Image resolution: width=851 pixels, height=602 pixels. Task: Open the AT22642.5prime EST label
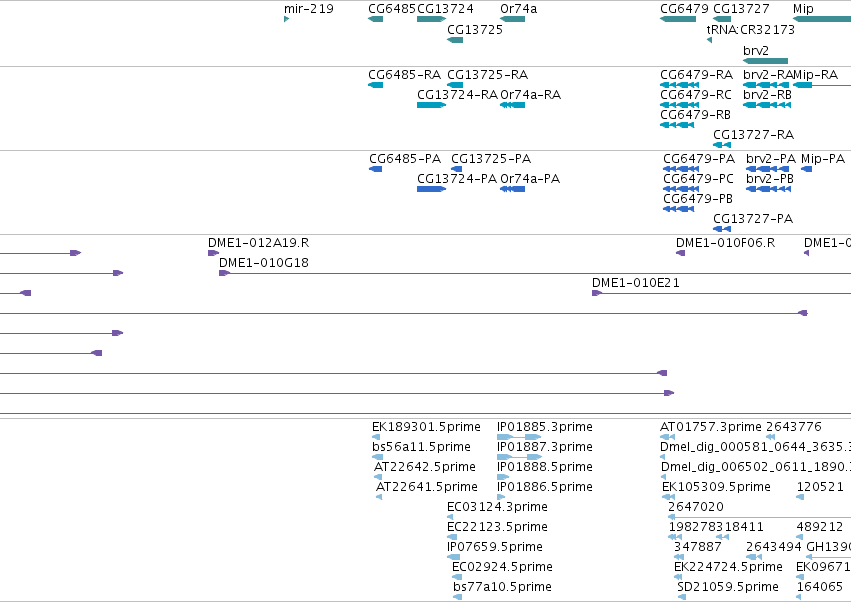(424, 467)
